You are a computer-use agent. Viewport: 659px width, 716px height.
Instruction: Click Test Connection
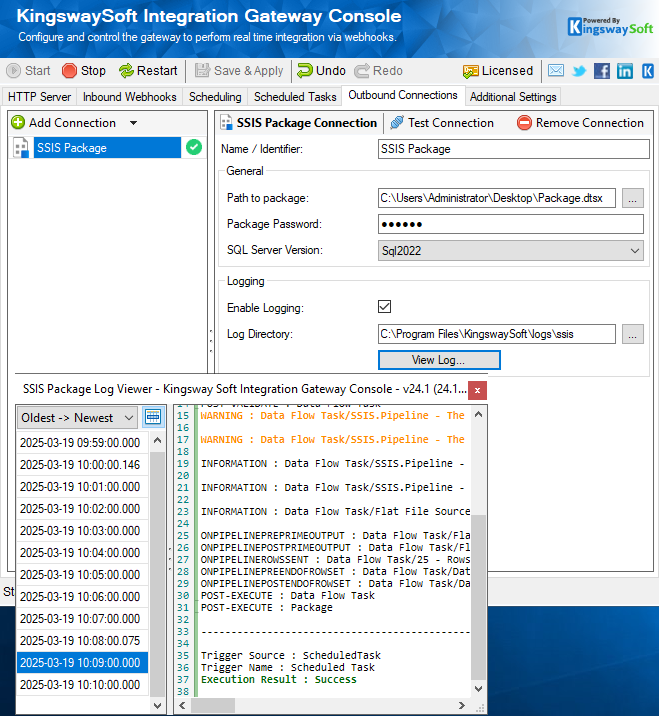[x=441, y=123]
